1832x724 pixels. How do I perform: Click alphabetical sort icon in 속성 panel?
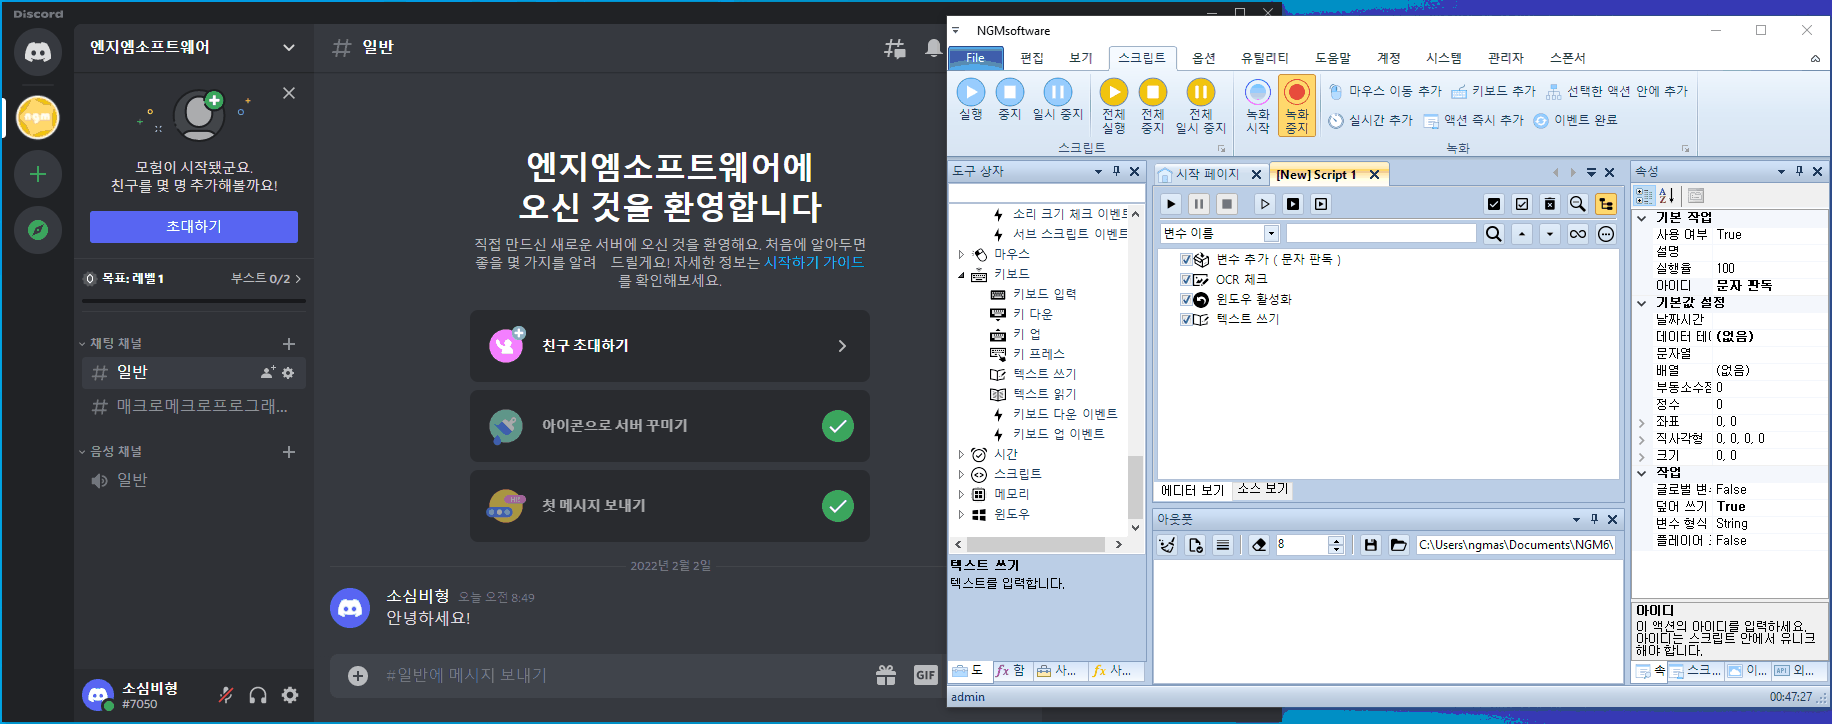[1667, 196]
